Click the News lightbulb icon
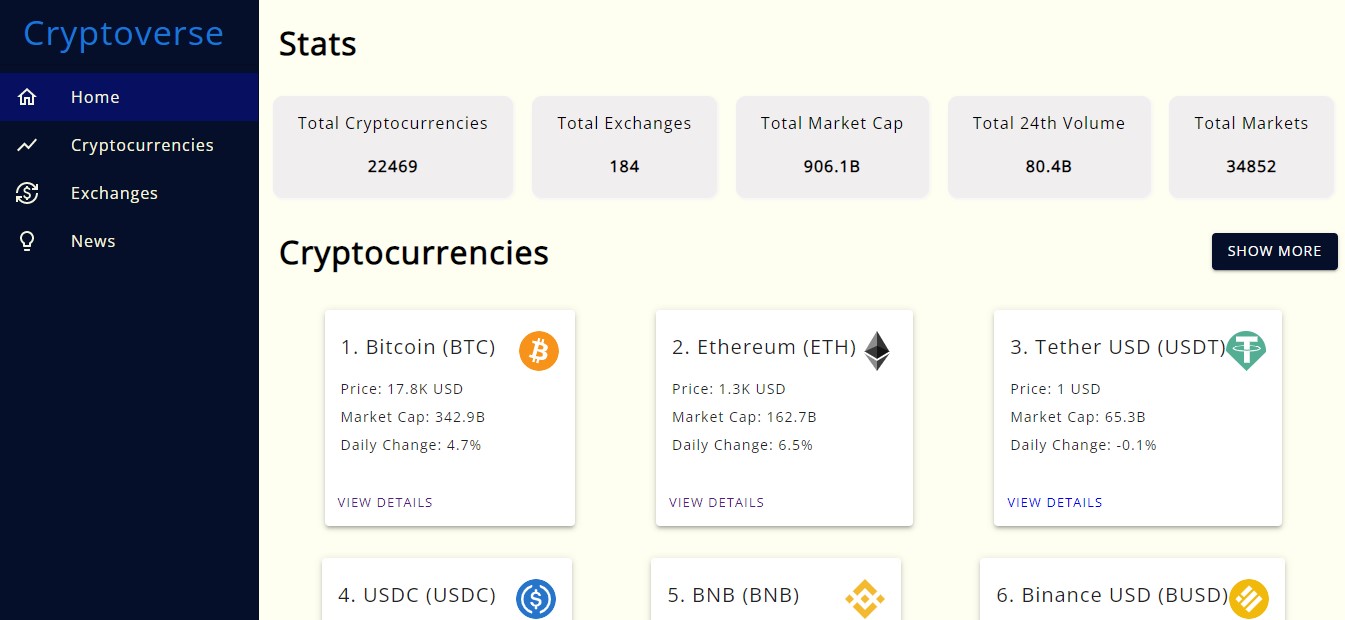Screen dimensions: 1345x620 pos(27,241)
